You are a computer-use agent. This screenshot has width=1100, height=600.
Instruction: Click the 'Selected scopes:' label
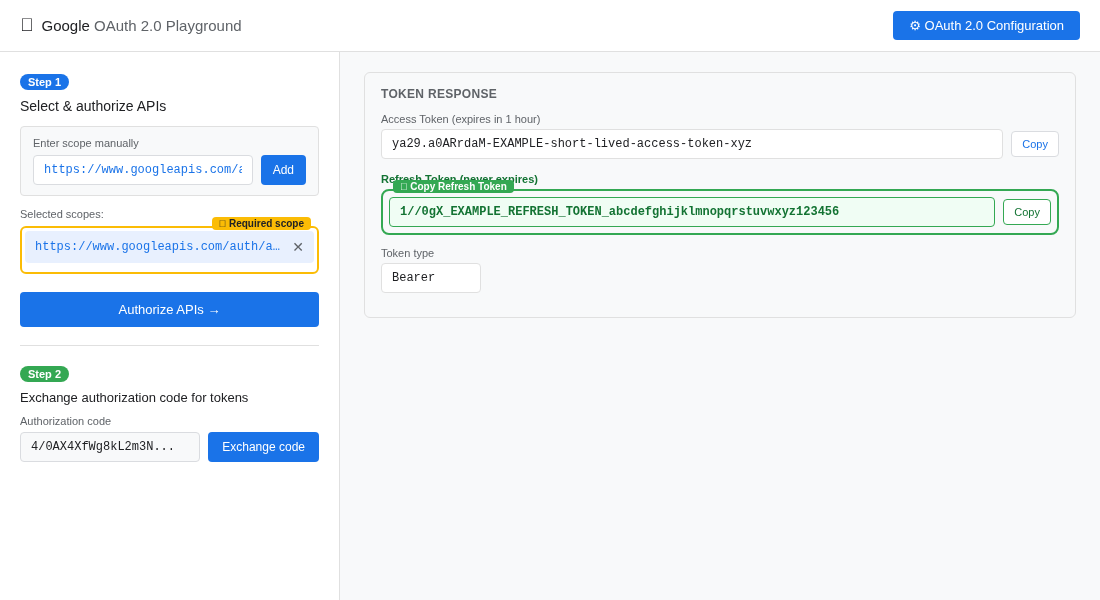[x=62, y=214]
